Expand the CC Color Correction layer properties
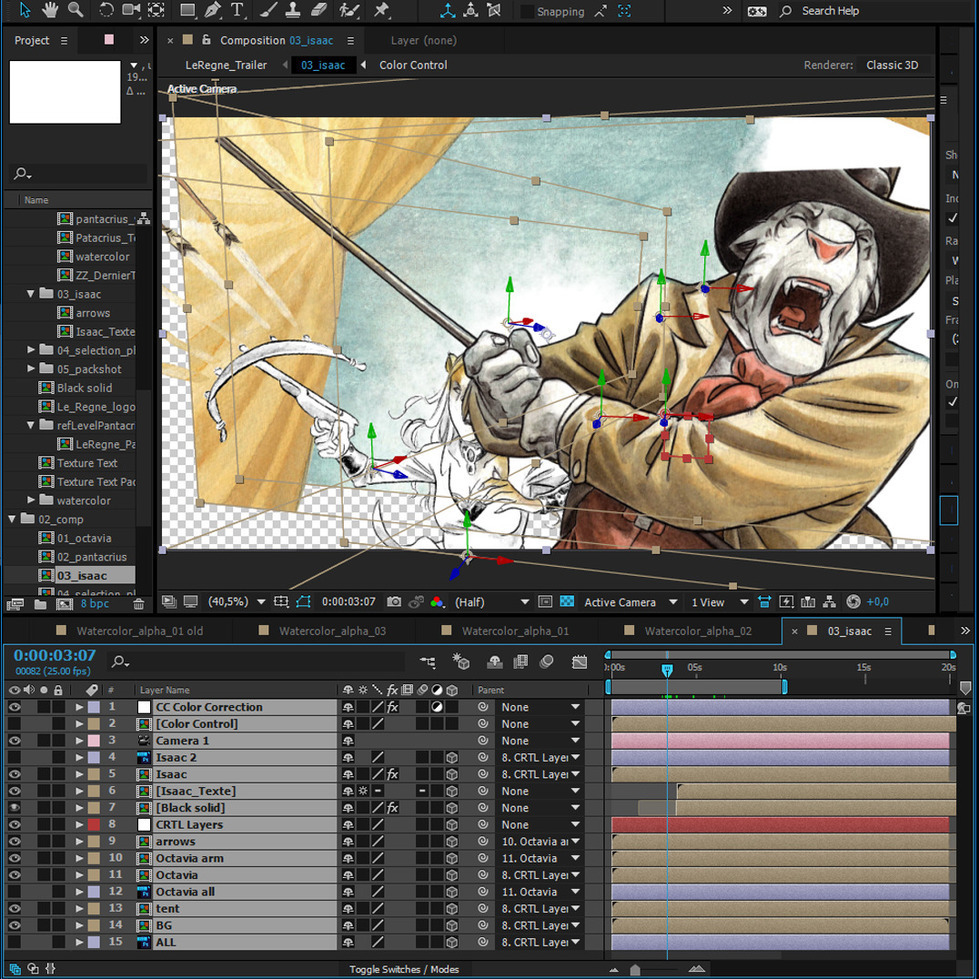 point(79,707)
